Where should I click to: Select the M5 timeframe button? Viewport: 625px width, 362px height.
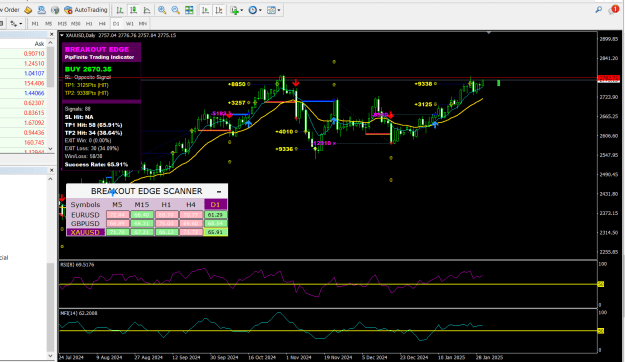[x=48, y=24]
